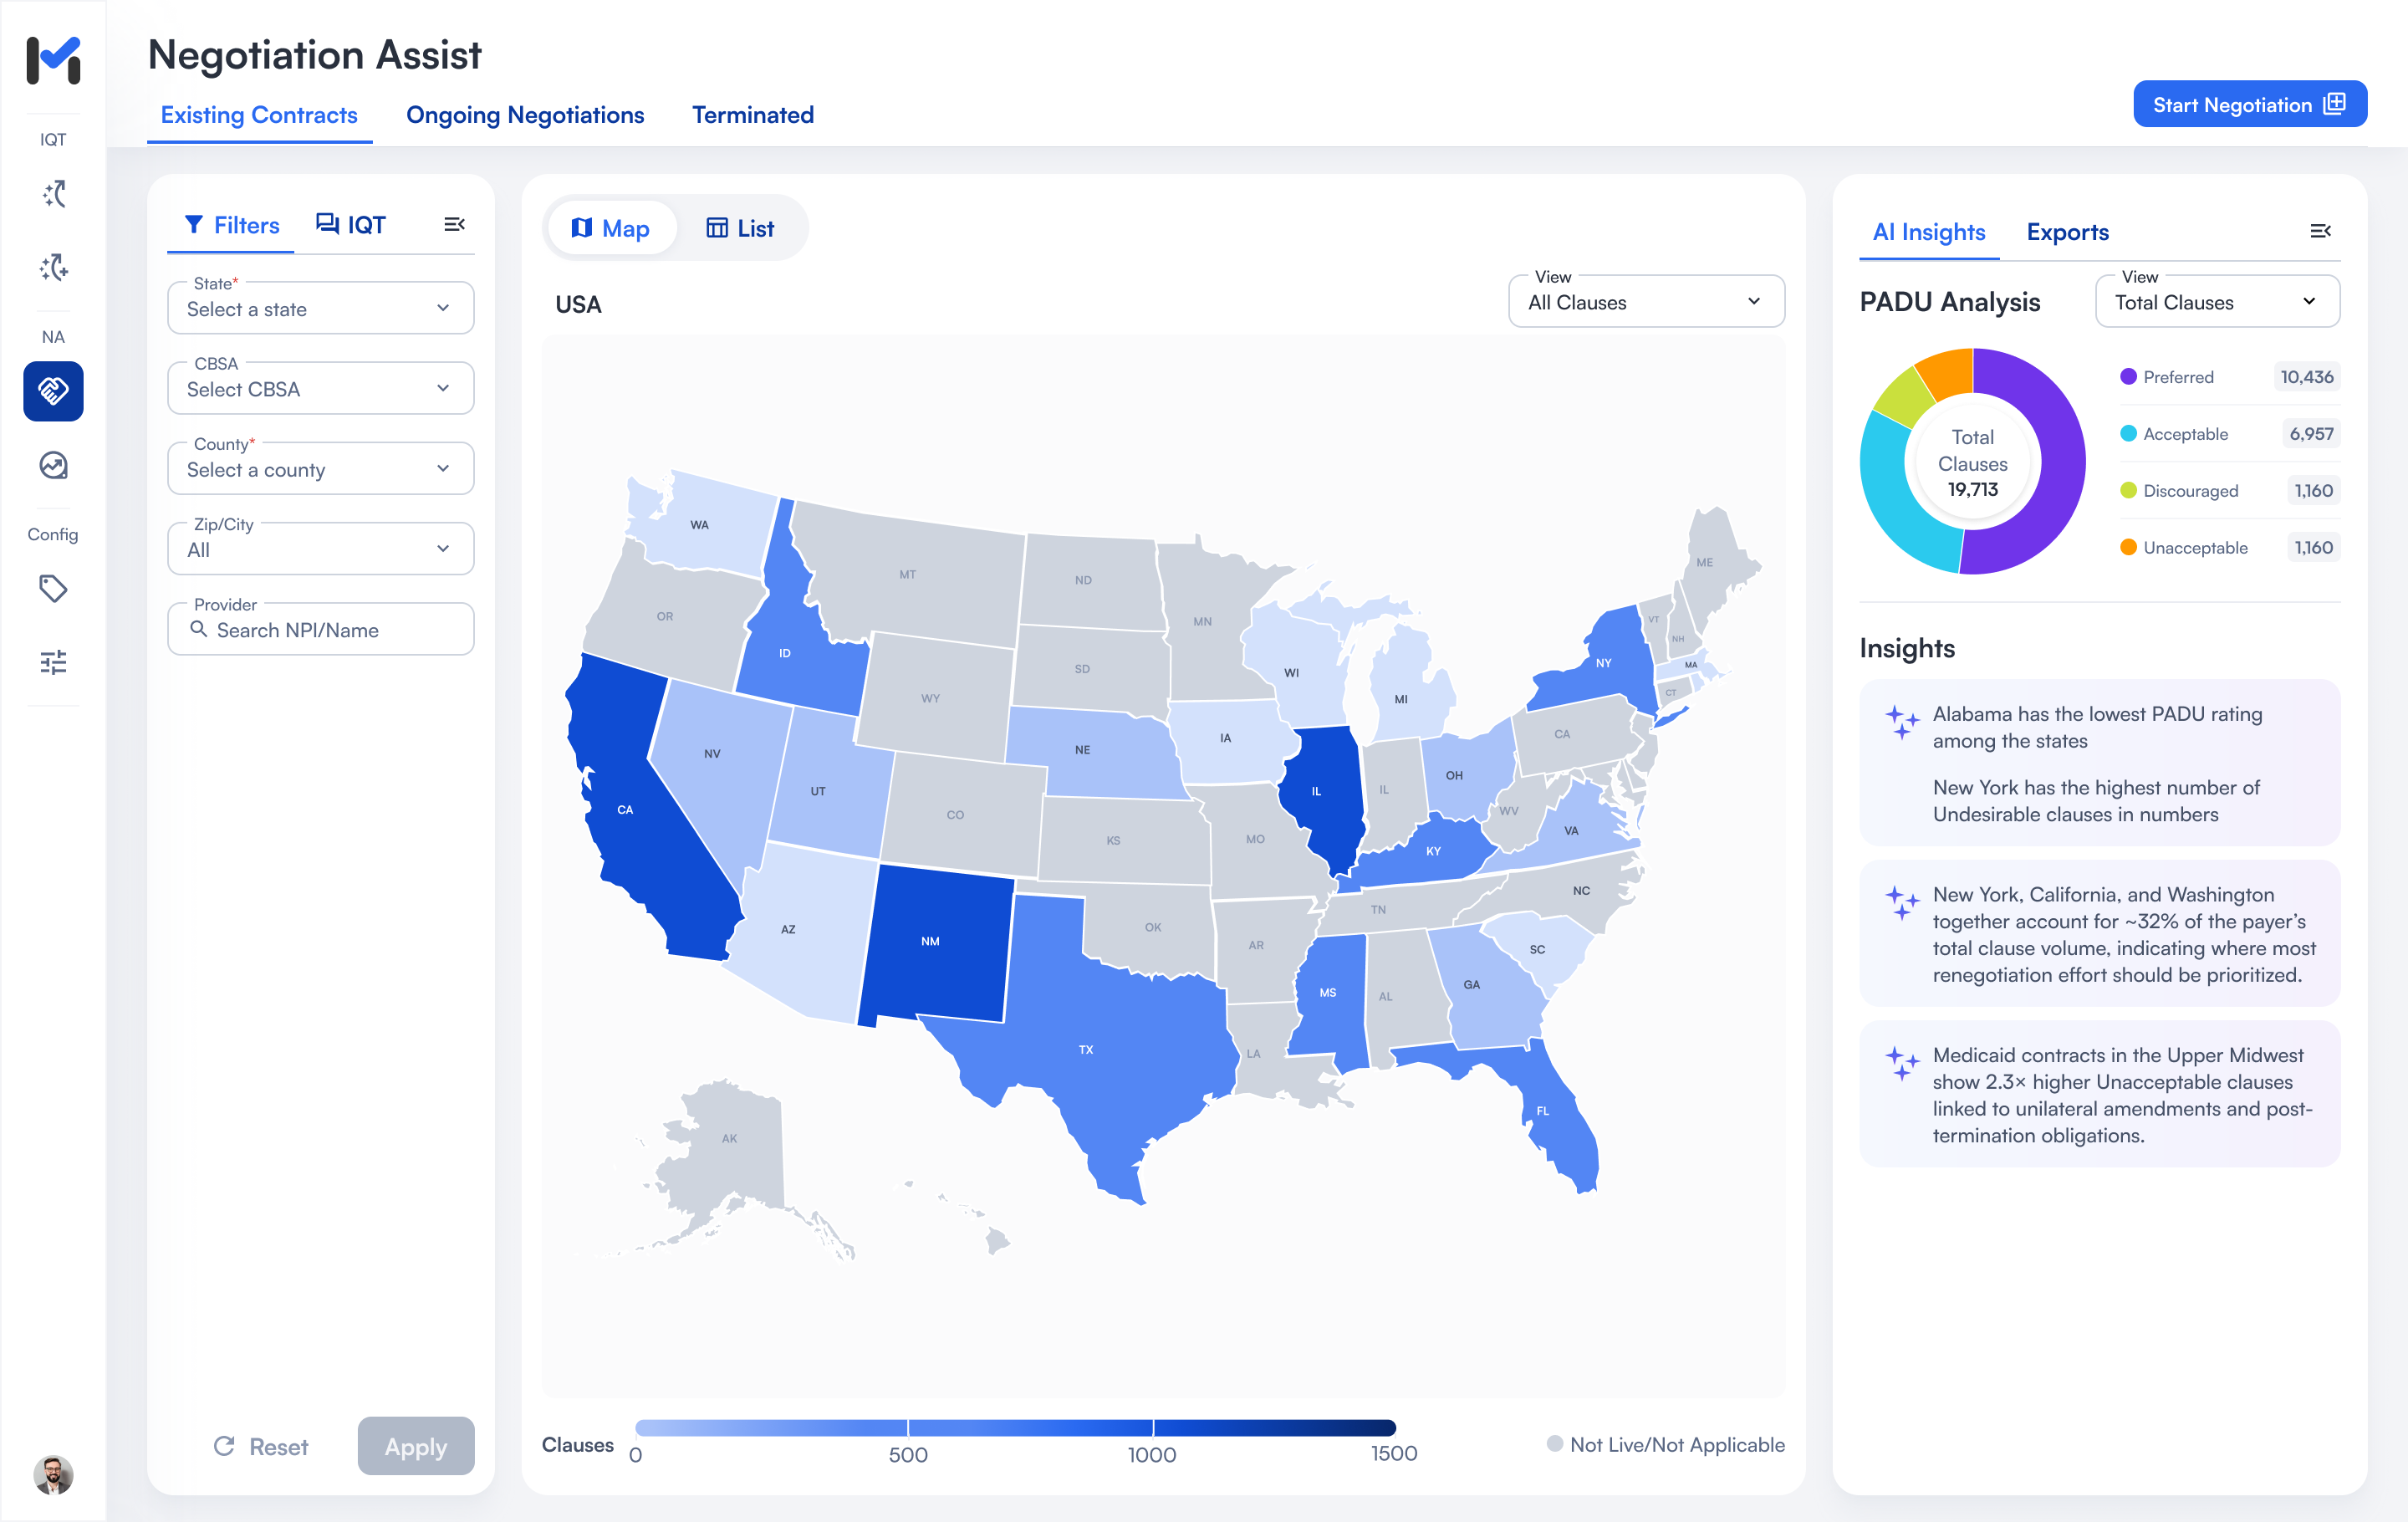Screen dimensions: 2408x1522
Task: Open the handshake Negotiation Assist icon in sidebar
Action: [x=53, y=391]
